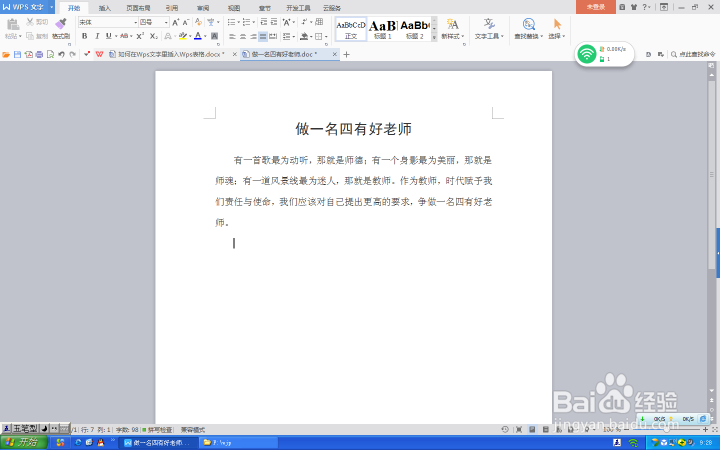Toggle strikethrough formatting
720x450 pixels.
(124, 36)
